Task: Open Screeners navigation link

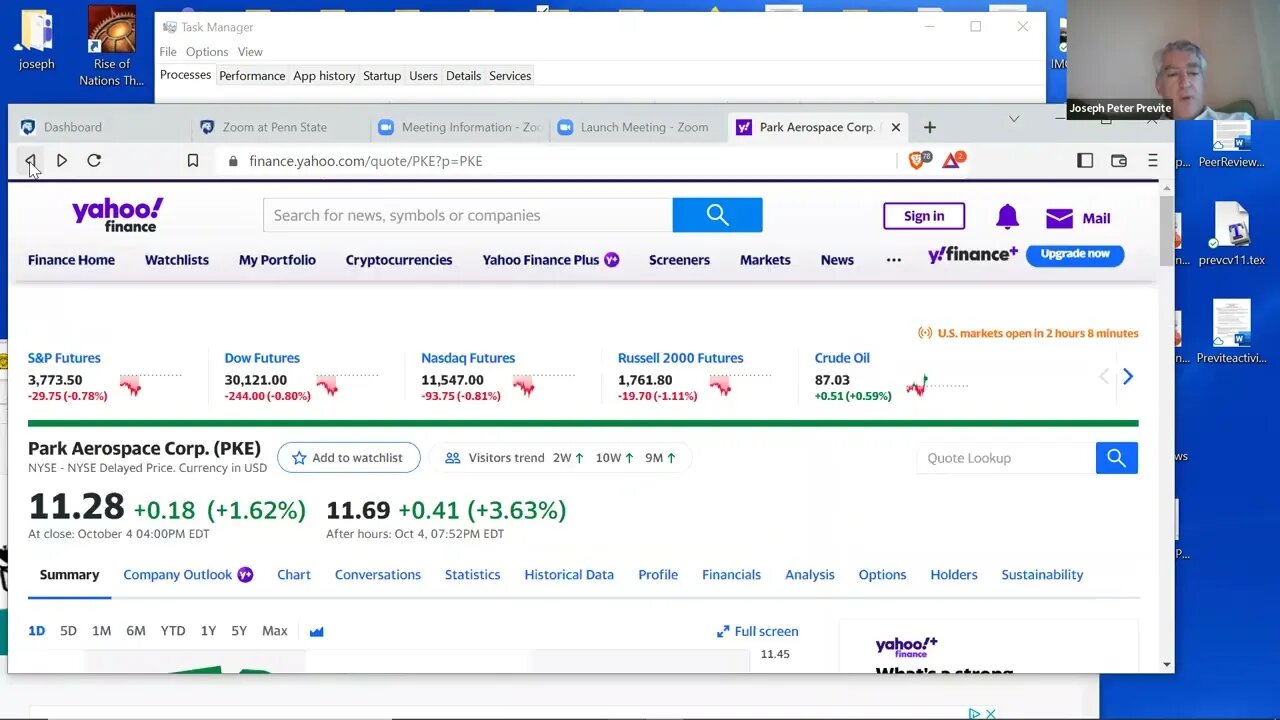Action: [679, 260]
